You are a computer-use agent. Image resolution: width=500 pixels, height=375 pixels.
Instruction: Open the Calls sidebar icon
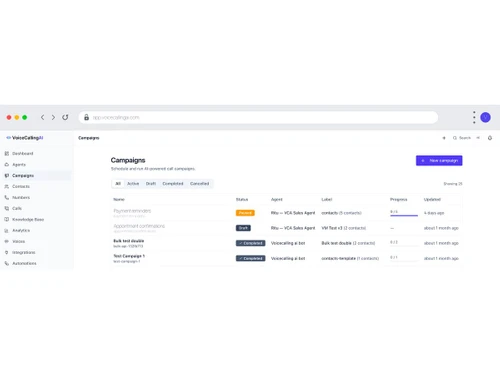pyautogui.click(x=7, y=208)
